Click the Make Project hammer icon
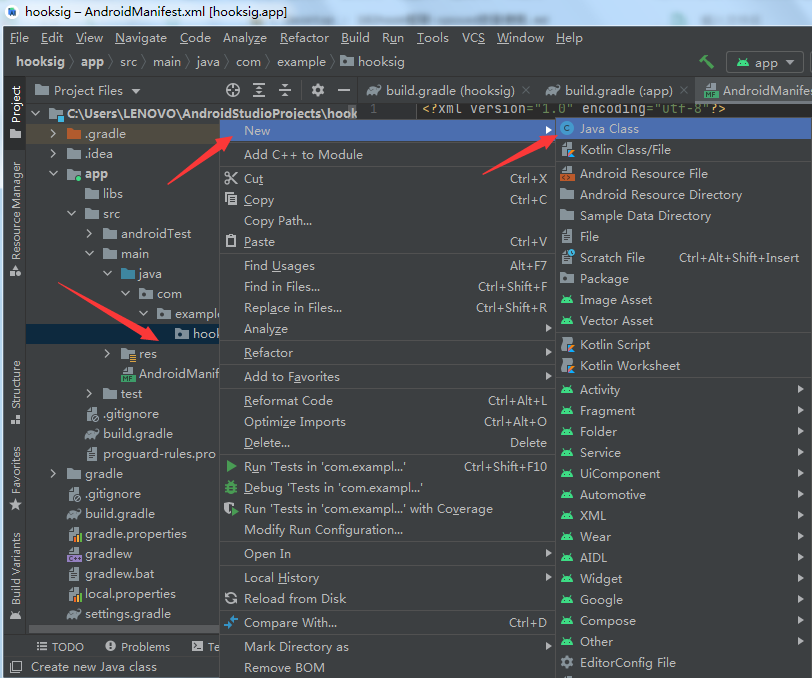 click(706, 62)
